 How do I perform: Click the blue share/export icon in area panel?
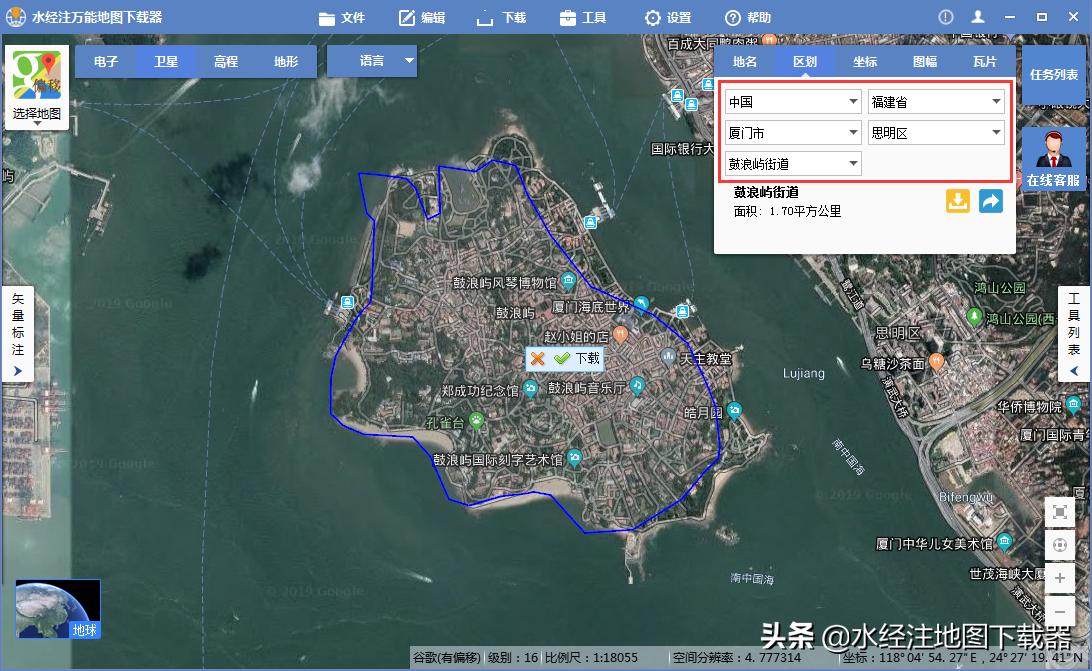click(x=991, y=201)
